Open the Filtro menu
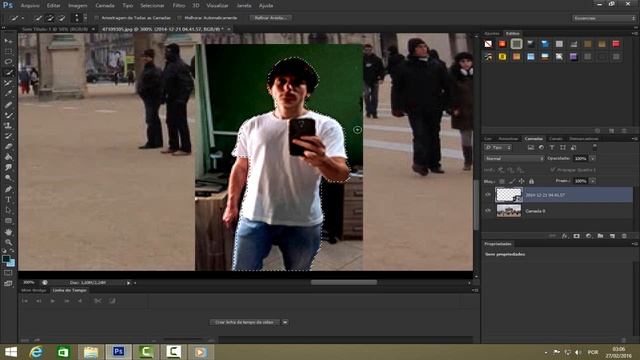The height and width of the screenshot is (360, 640). click(x=179, y=6)
